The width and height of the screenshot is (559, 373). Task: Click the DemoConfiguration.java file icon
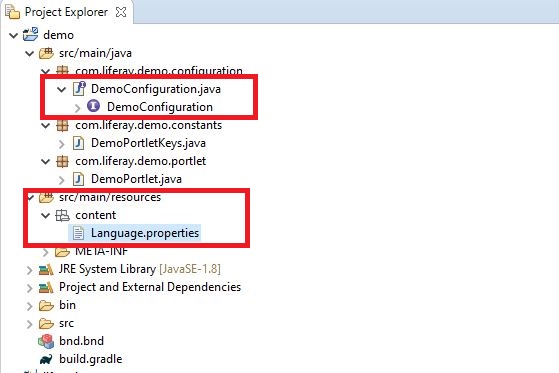coord(79,89)
